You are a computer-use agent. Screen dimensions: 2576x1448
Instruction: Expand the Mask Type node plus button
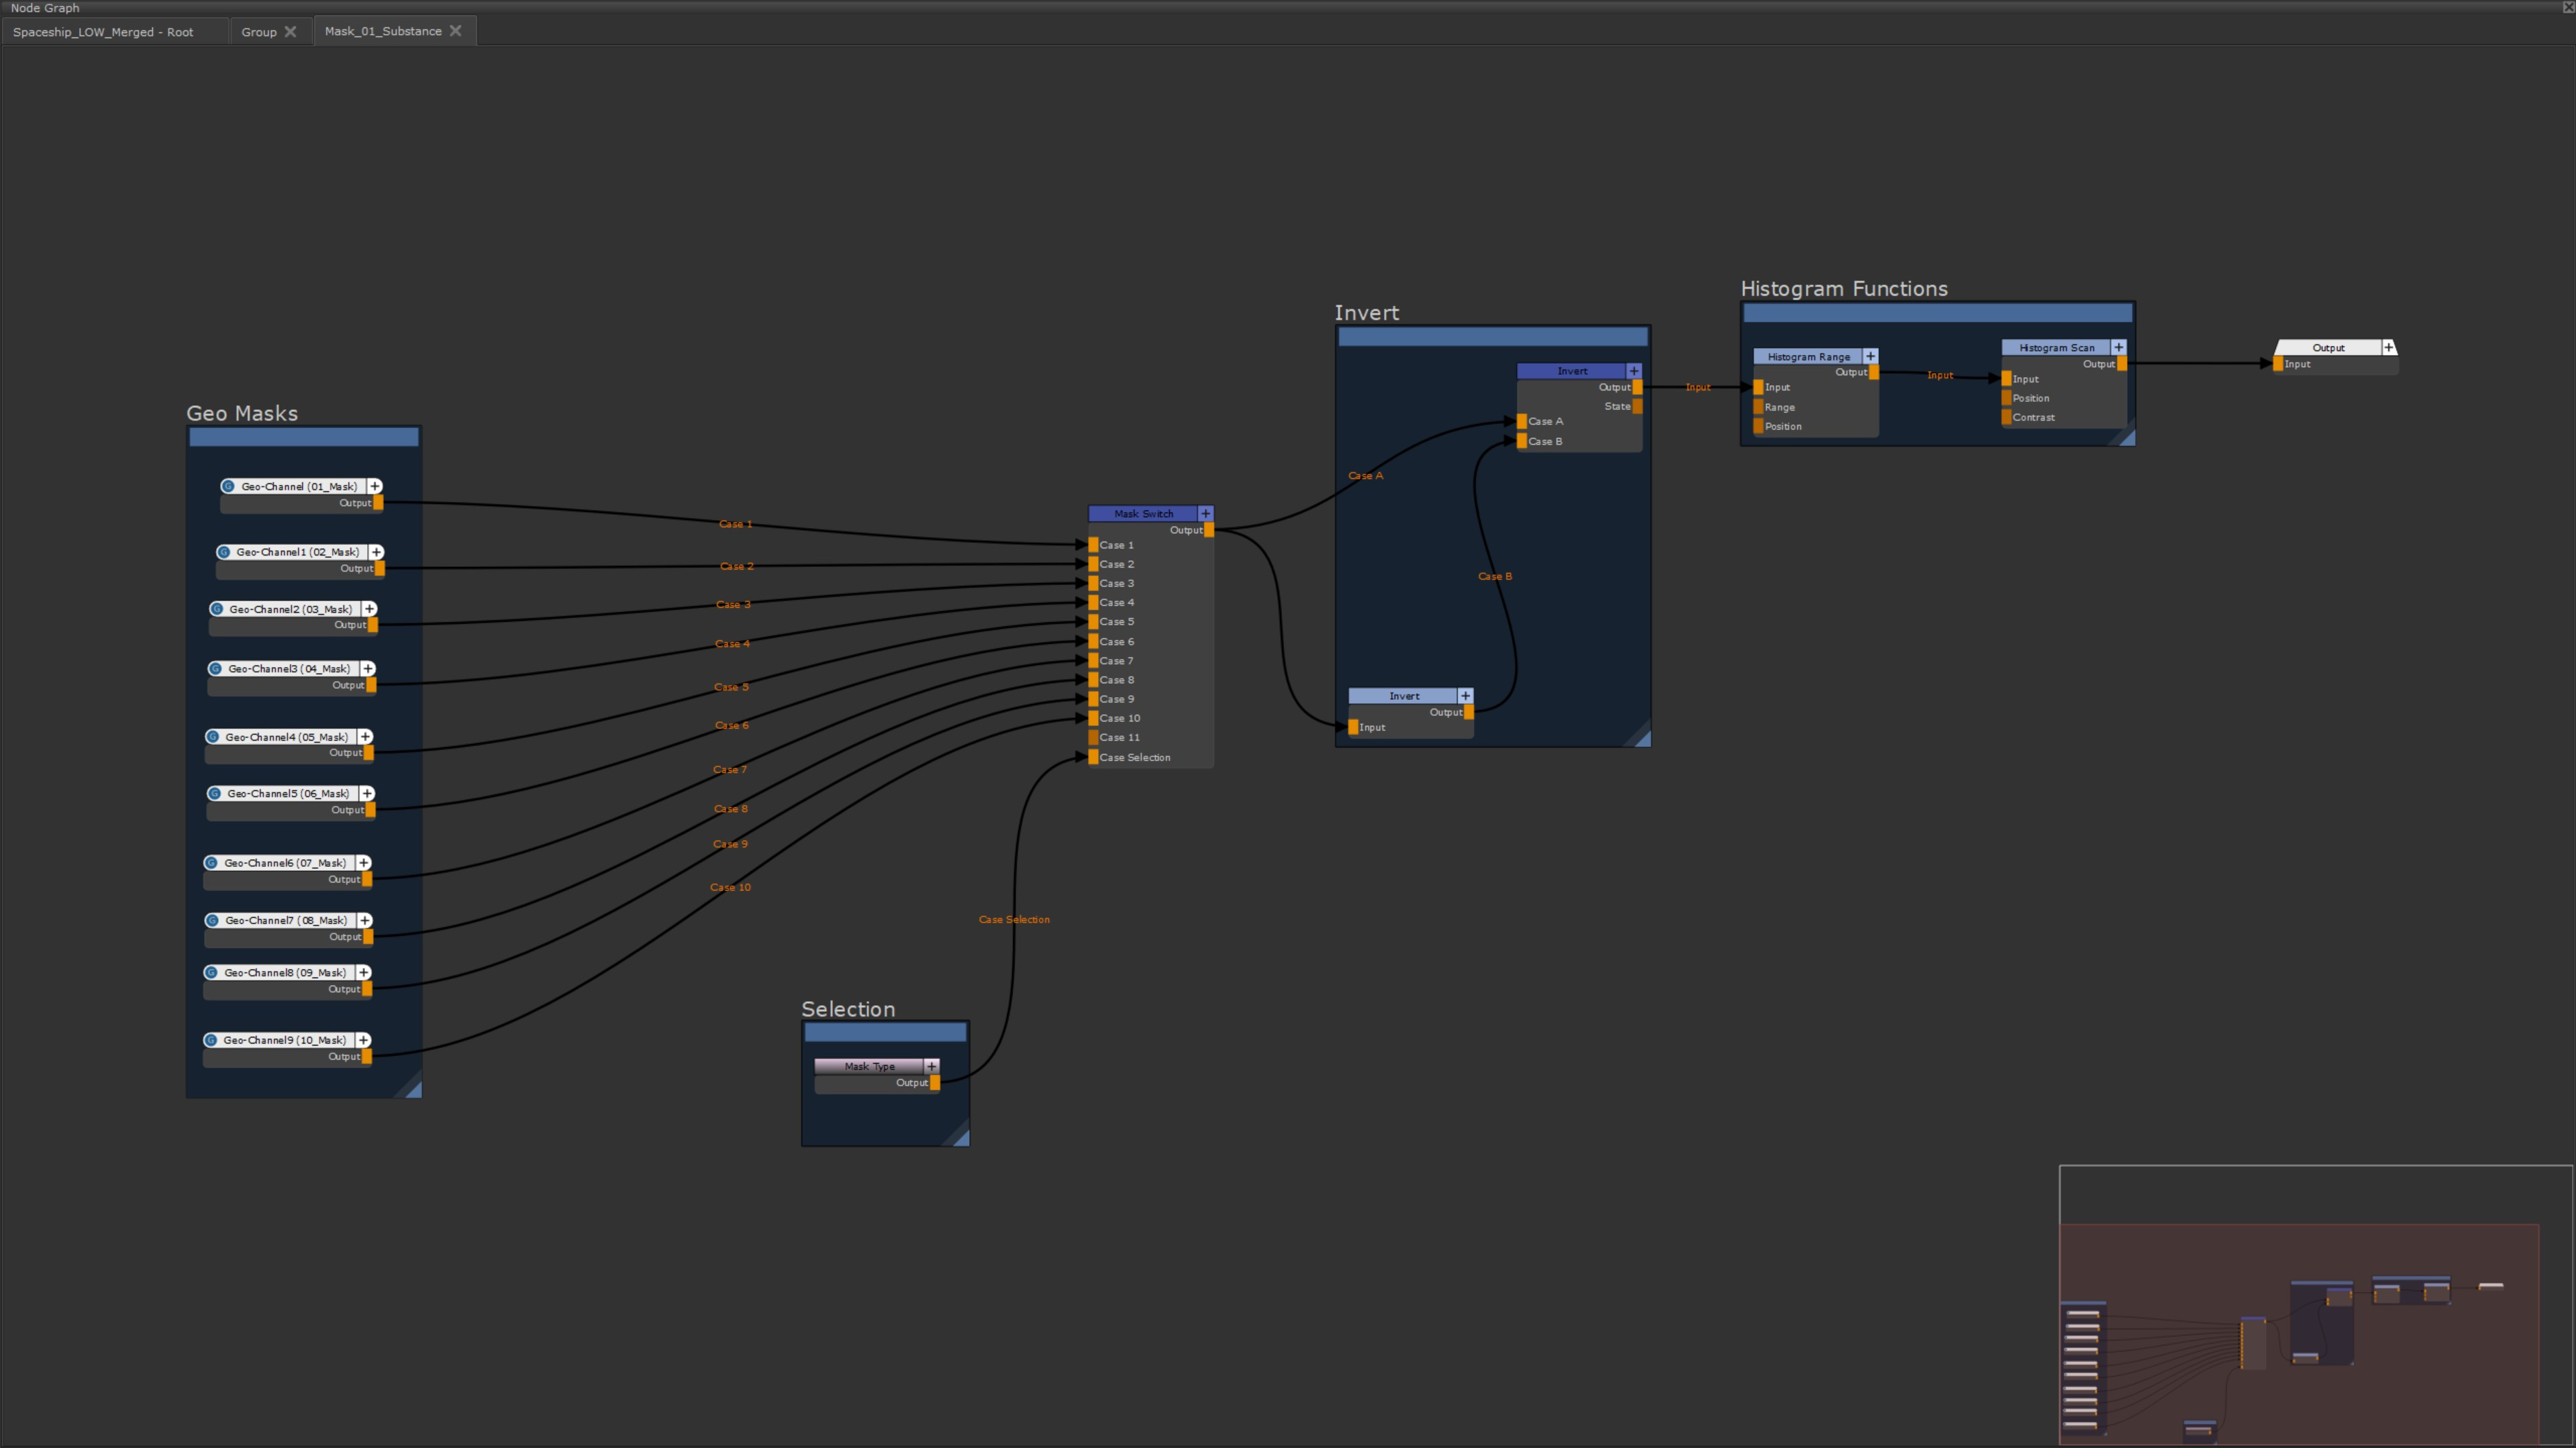932,1066
